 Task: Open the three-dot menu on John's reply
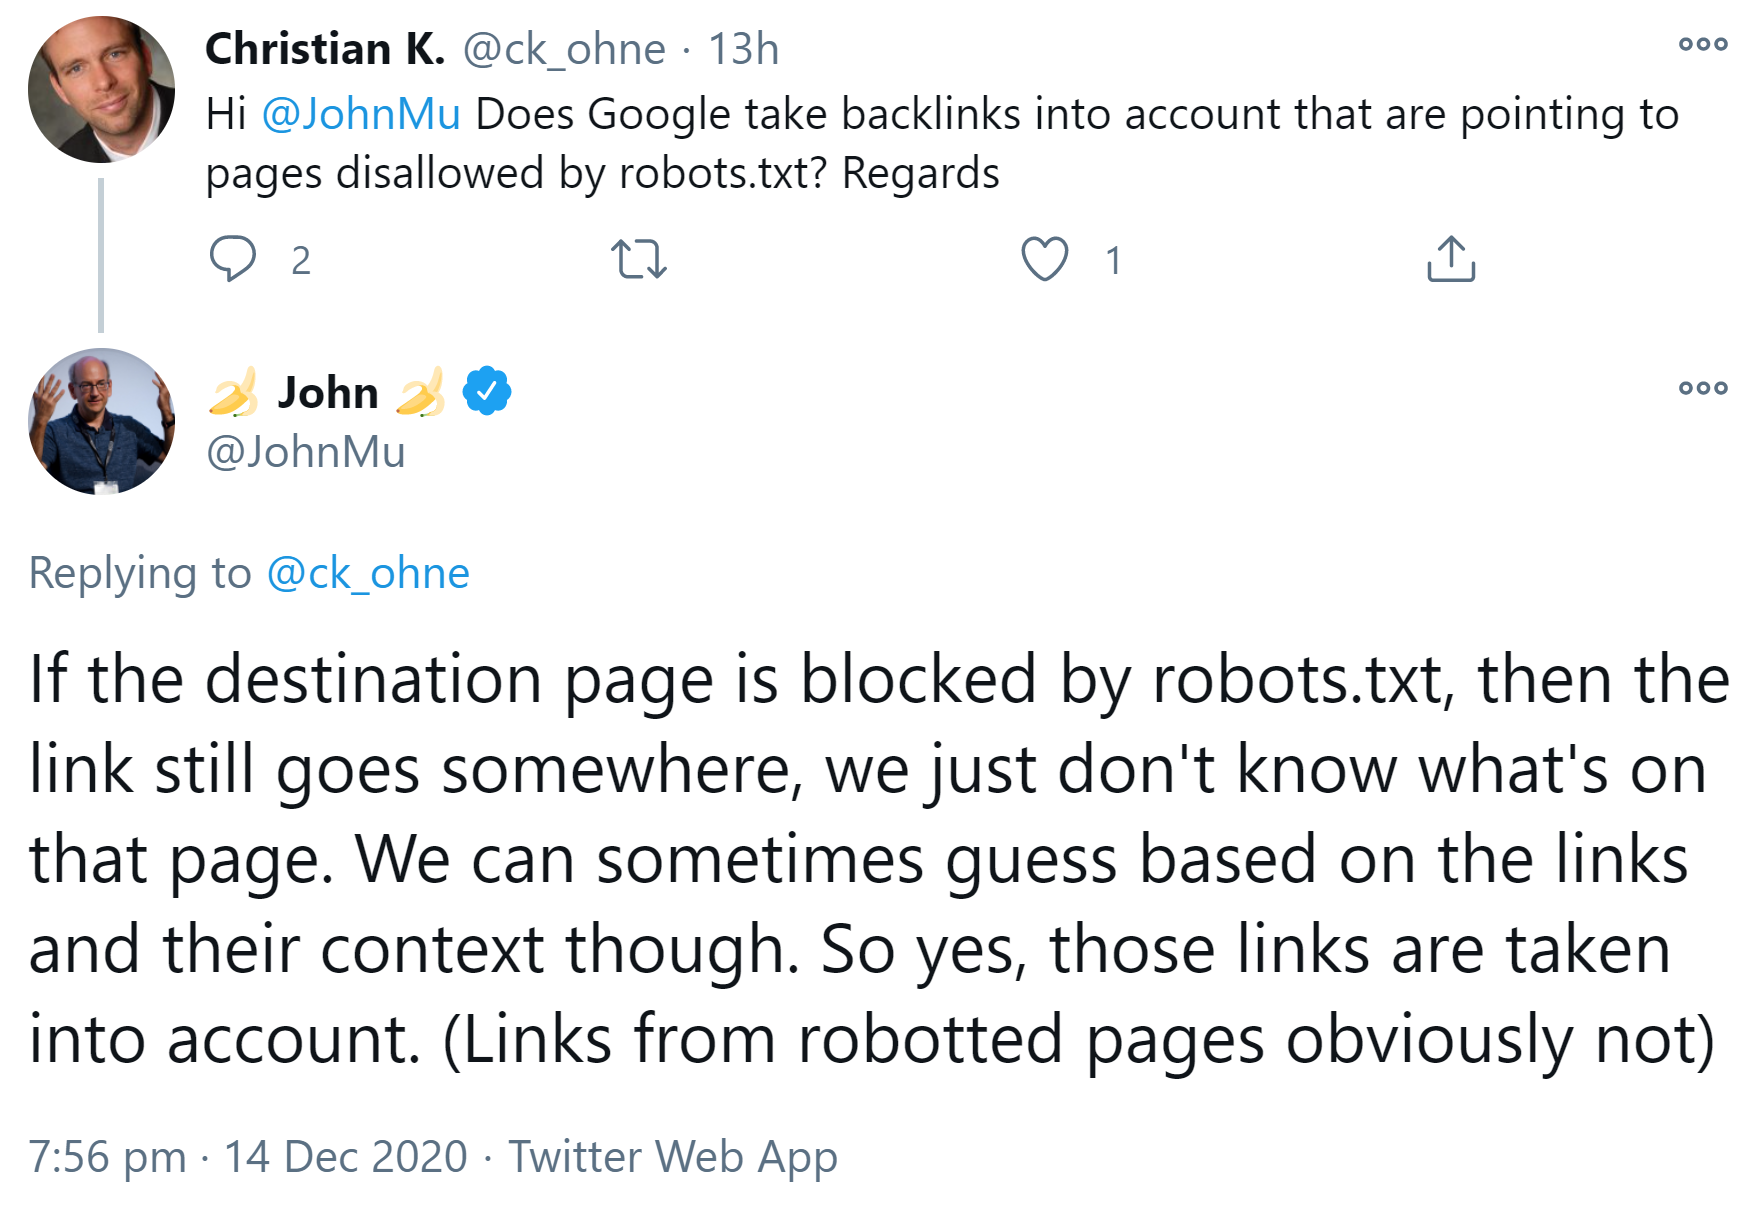1705,388
